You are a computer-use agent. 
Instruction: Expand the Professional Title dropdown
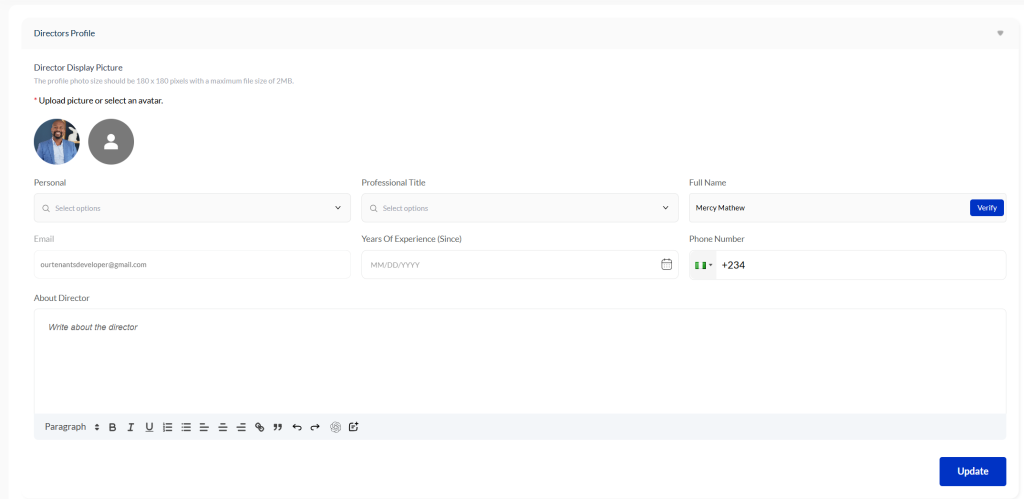pyautogui.click(x=519, y=208)
